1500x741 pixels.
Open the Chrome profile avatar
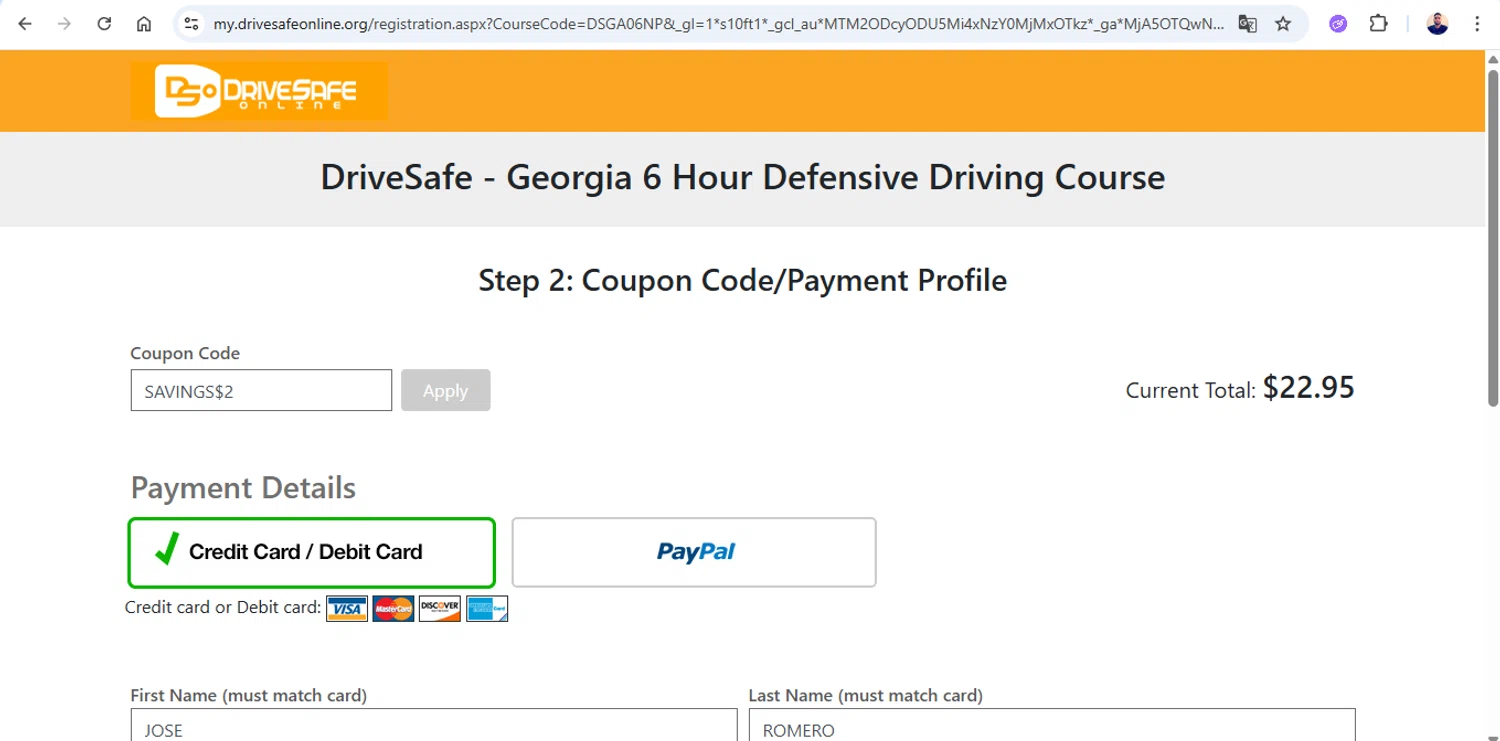click(x=1437, y=24)
